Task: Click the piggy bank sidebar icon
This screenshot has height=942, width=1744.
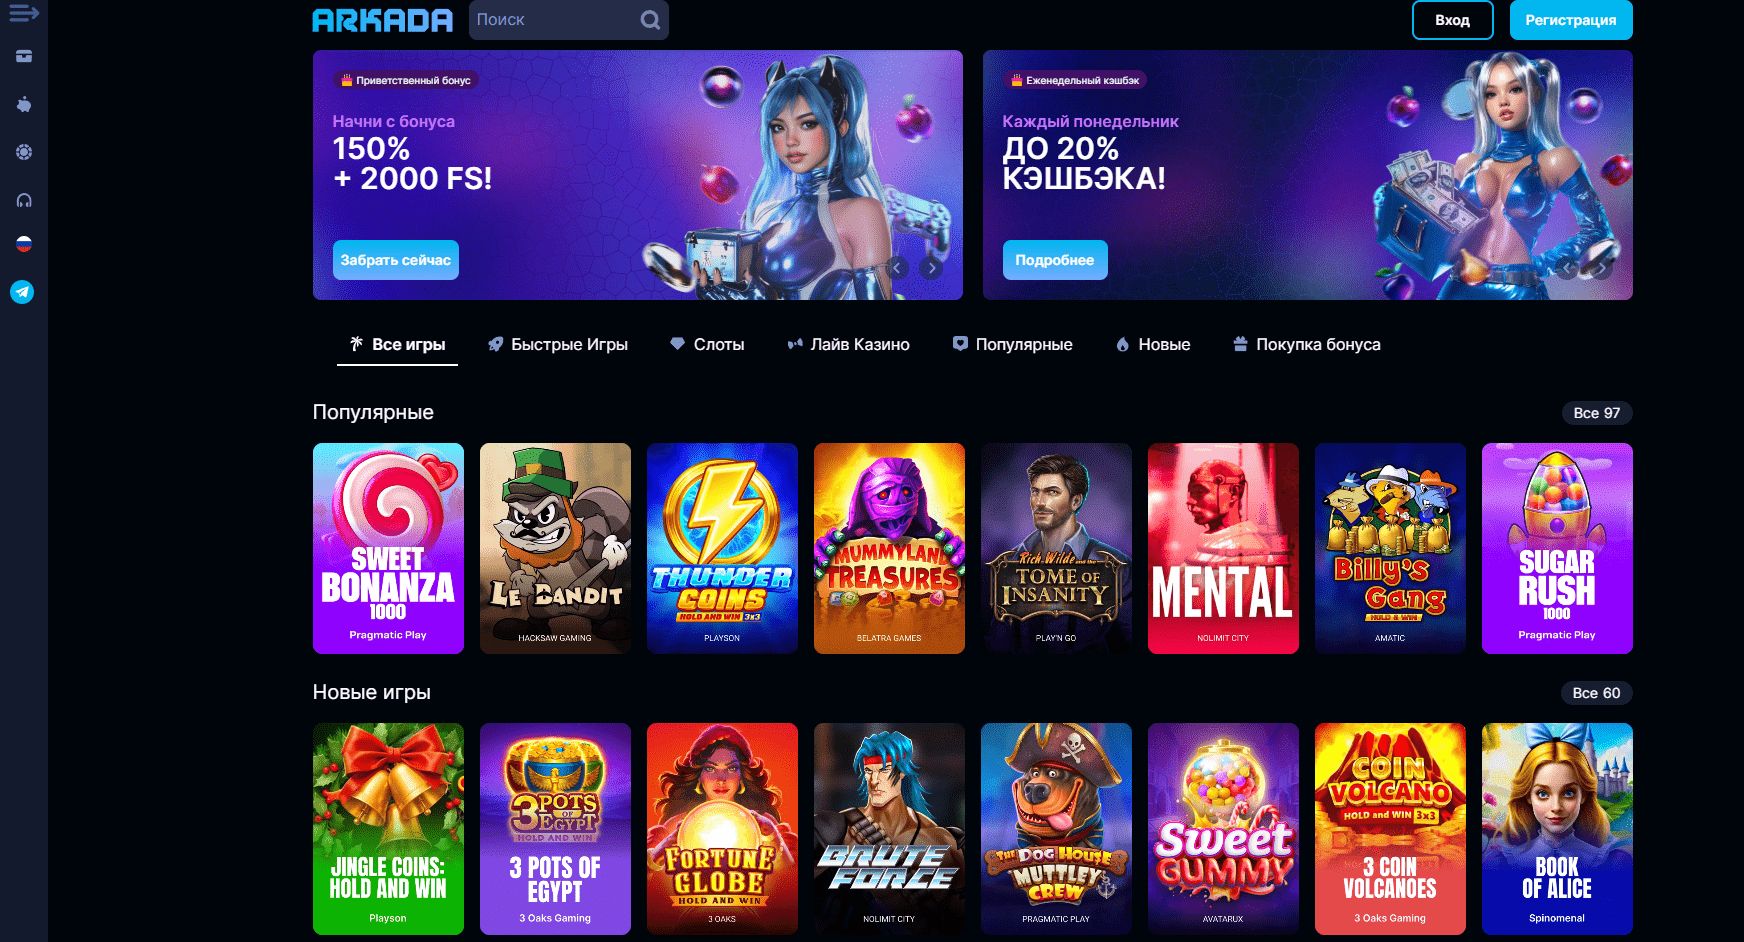Action: 24,104
